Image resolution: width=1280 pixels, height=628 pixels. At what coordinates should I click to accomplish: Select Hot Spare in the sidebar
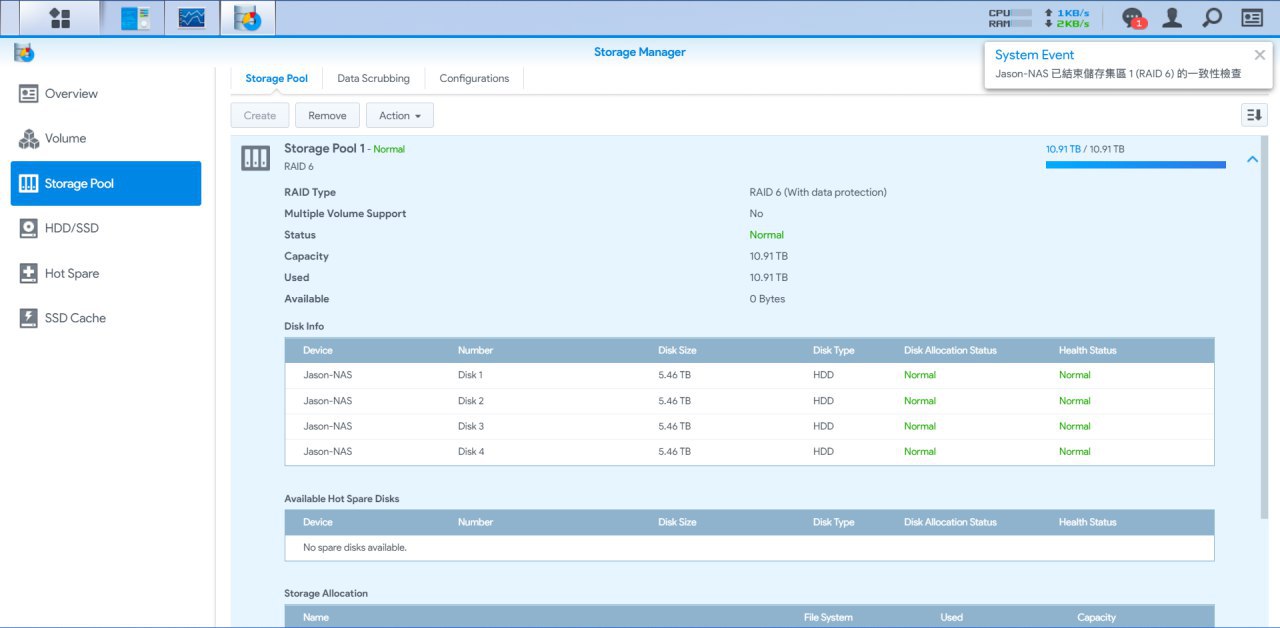pyautogui.click(x=71, y=274)
